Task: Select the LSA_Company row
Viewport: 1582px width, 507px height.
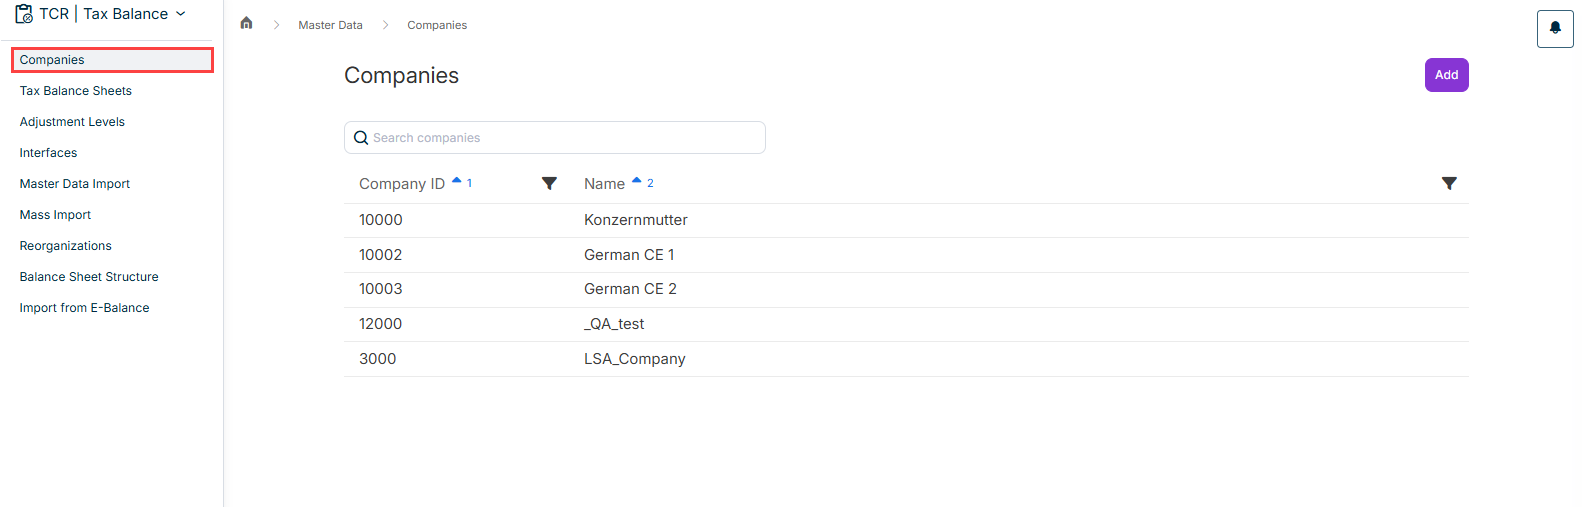Action: [x=906, y=359]
